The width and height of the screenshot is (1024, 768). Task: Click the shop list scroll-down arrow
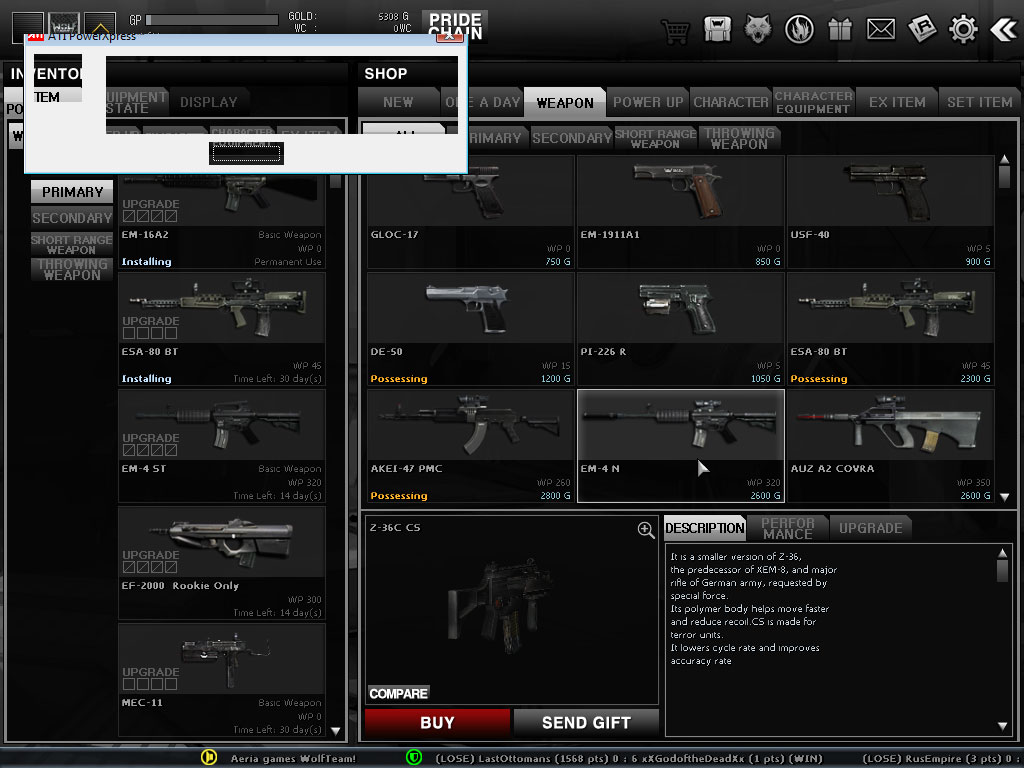coord(1004,497)
